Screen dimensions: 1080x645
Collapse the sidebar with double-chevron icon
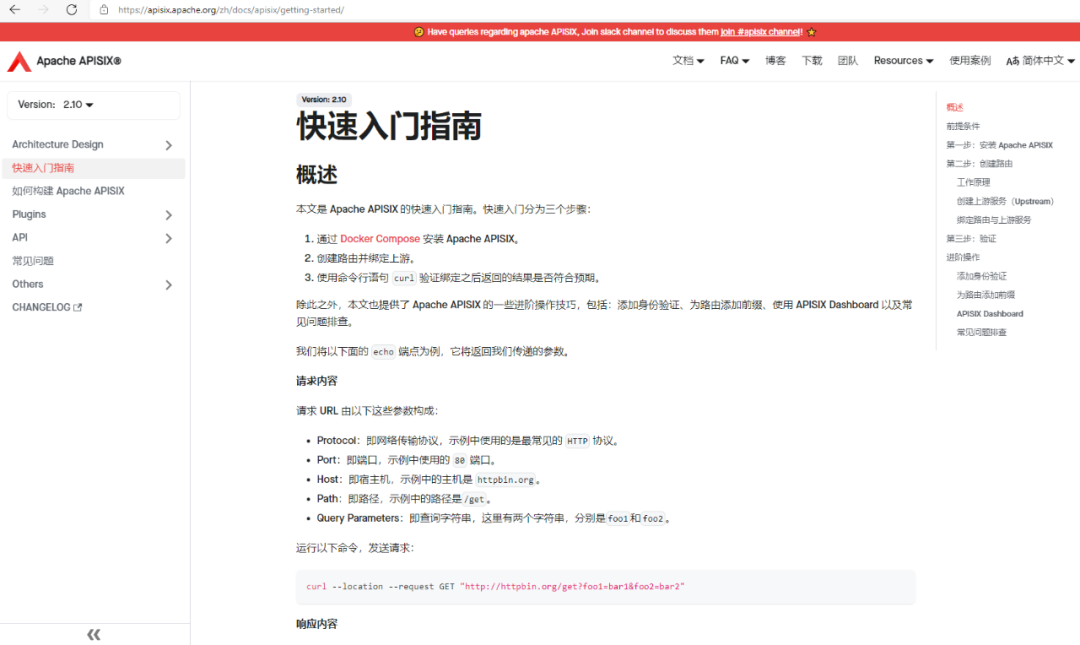coord(94,635)
